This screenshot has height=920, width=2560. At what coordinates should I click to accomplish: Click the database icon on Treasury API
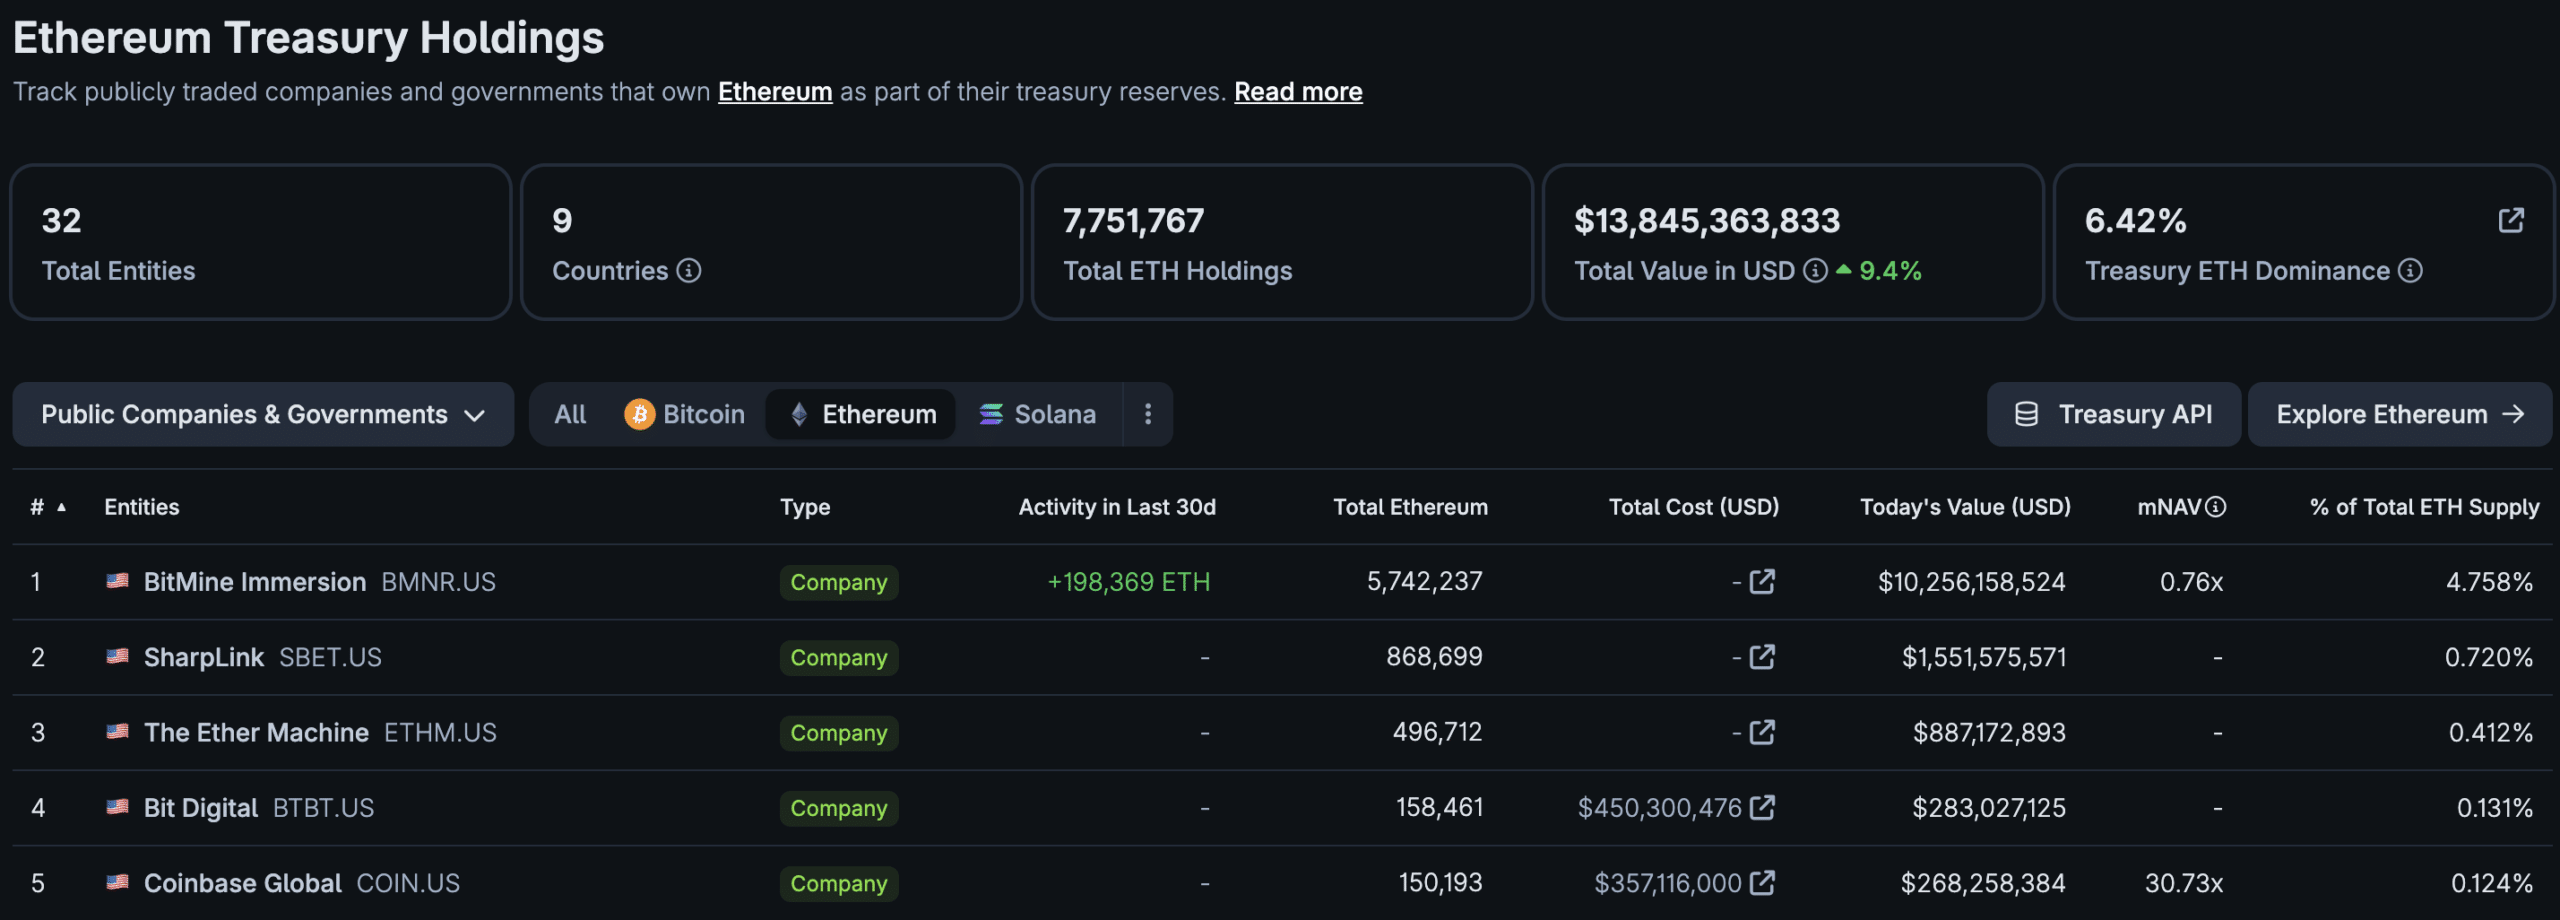[2026, 414]
